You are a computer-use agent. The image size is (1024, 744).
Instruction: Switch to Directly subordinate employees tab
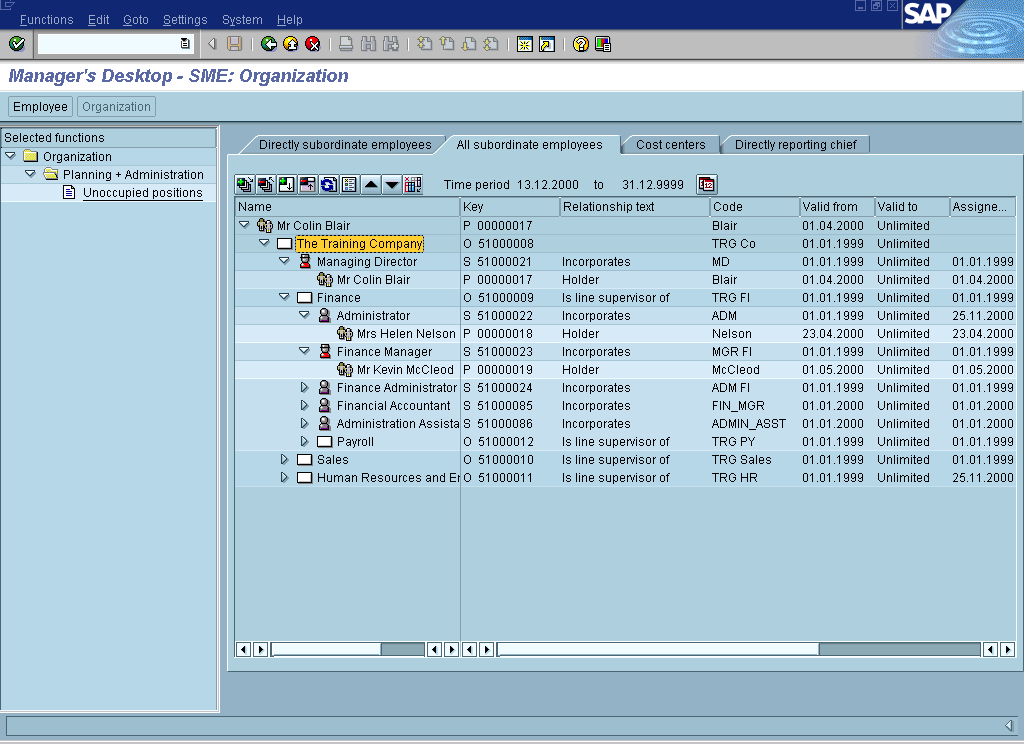345,144
